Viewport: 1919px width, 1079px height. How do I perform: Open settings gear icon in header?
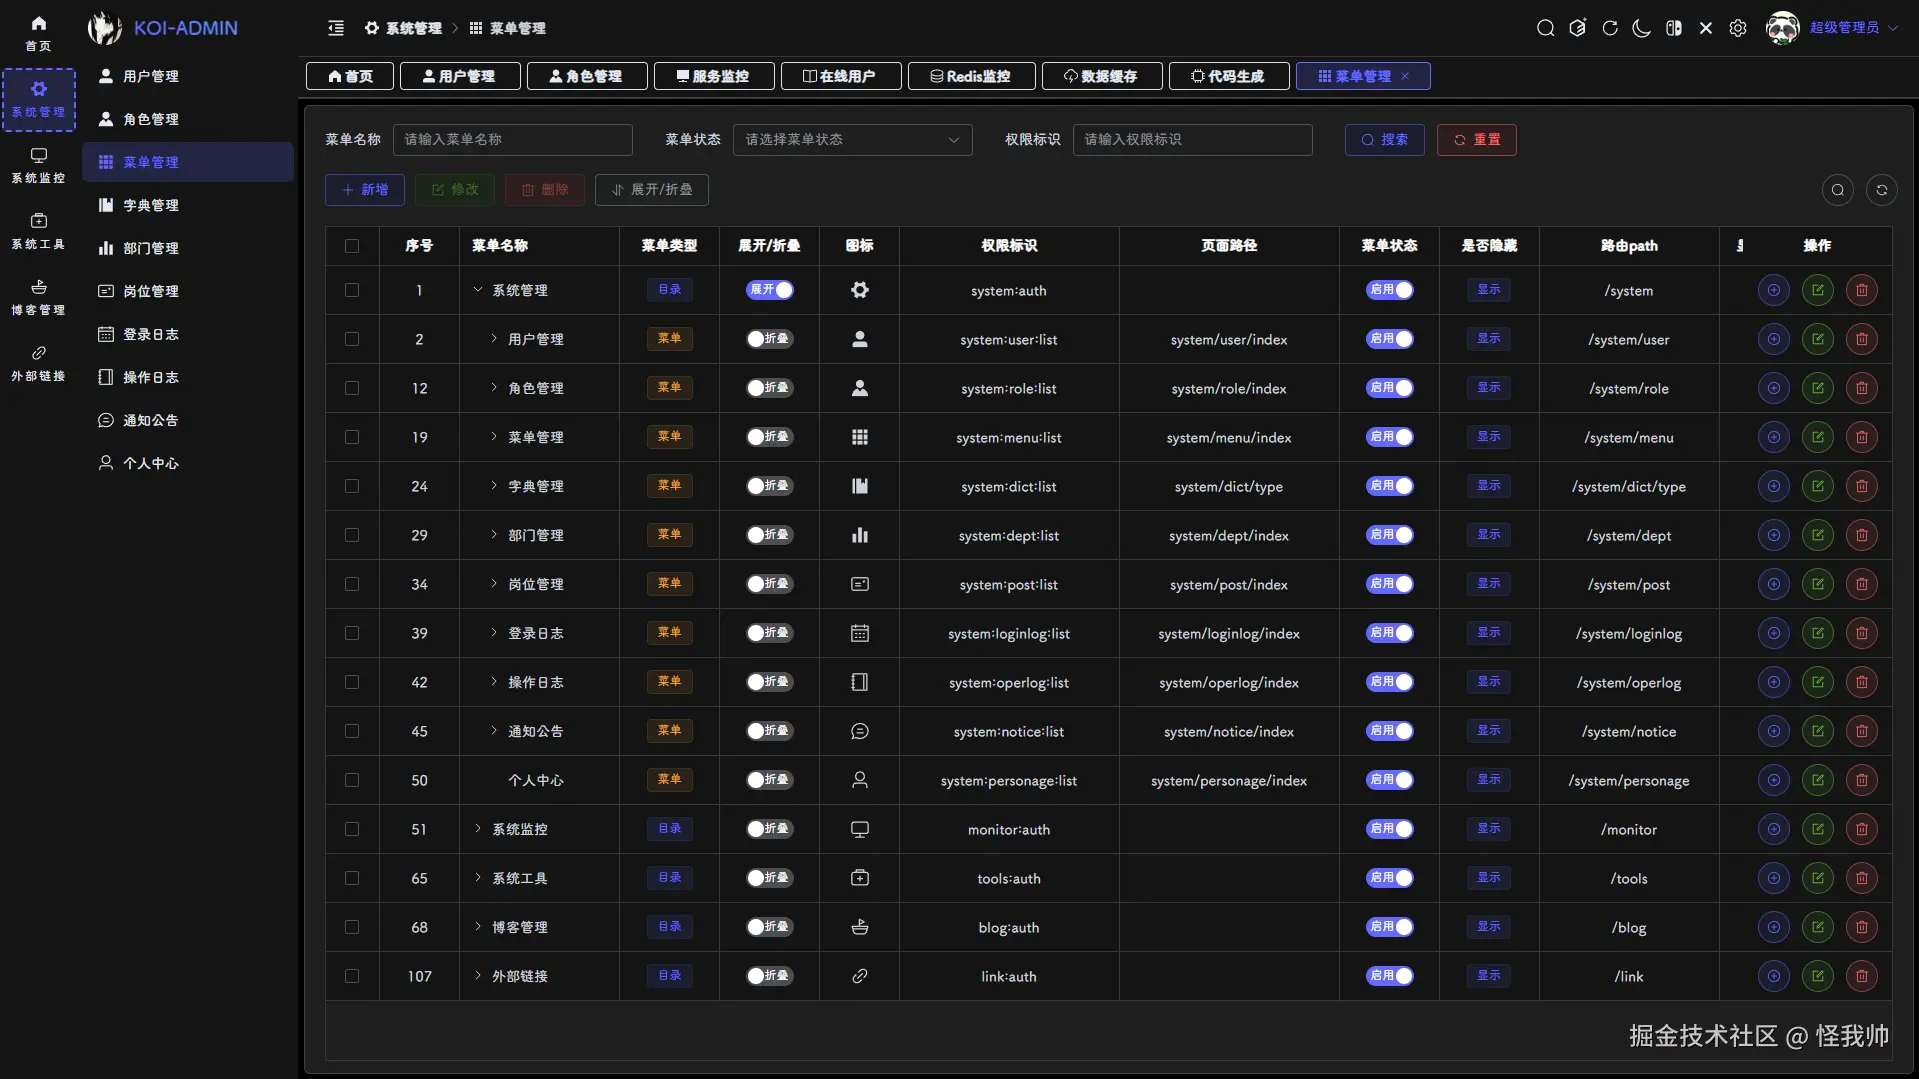coord(1738,28)
